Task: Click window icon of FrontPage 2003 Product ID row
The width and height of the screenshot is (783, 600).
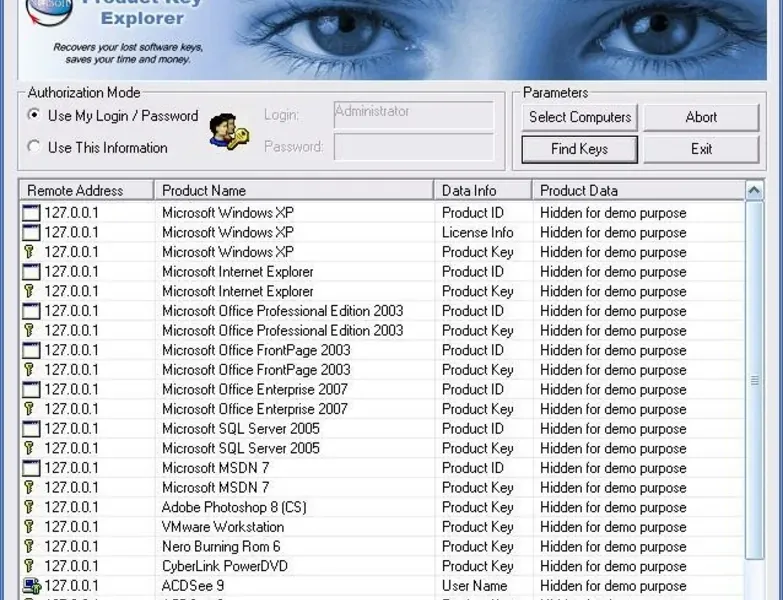Action: [x=31, y=350]
